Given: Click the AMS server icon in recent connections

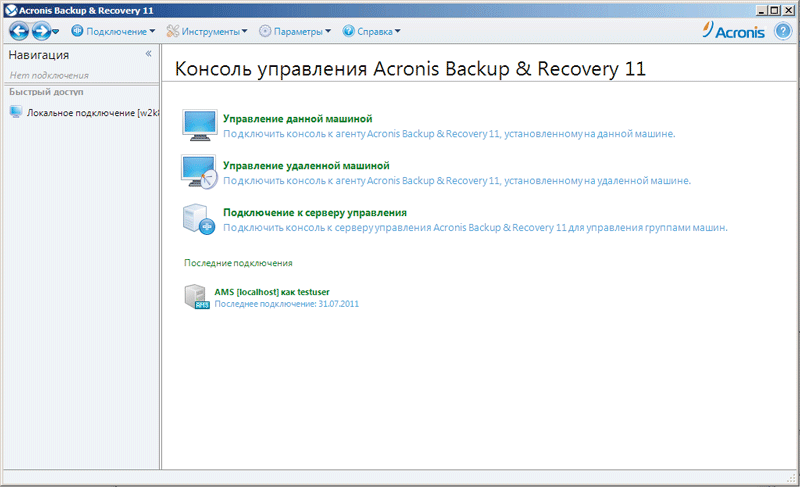Looking at the screenshot, I should click(x=196, y=296).
